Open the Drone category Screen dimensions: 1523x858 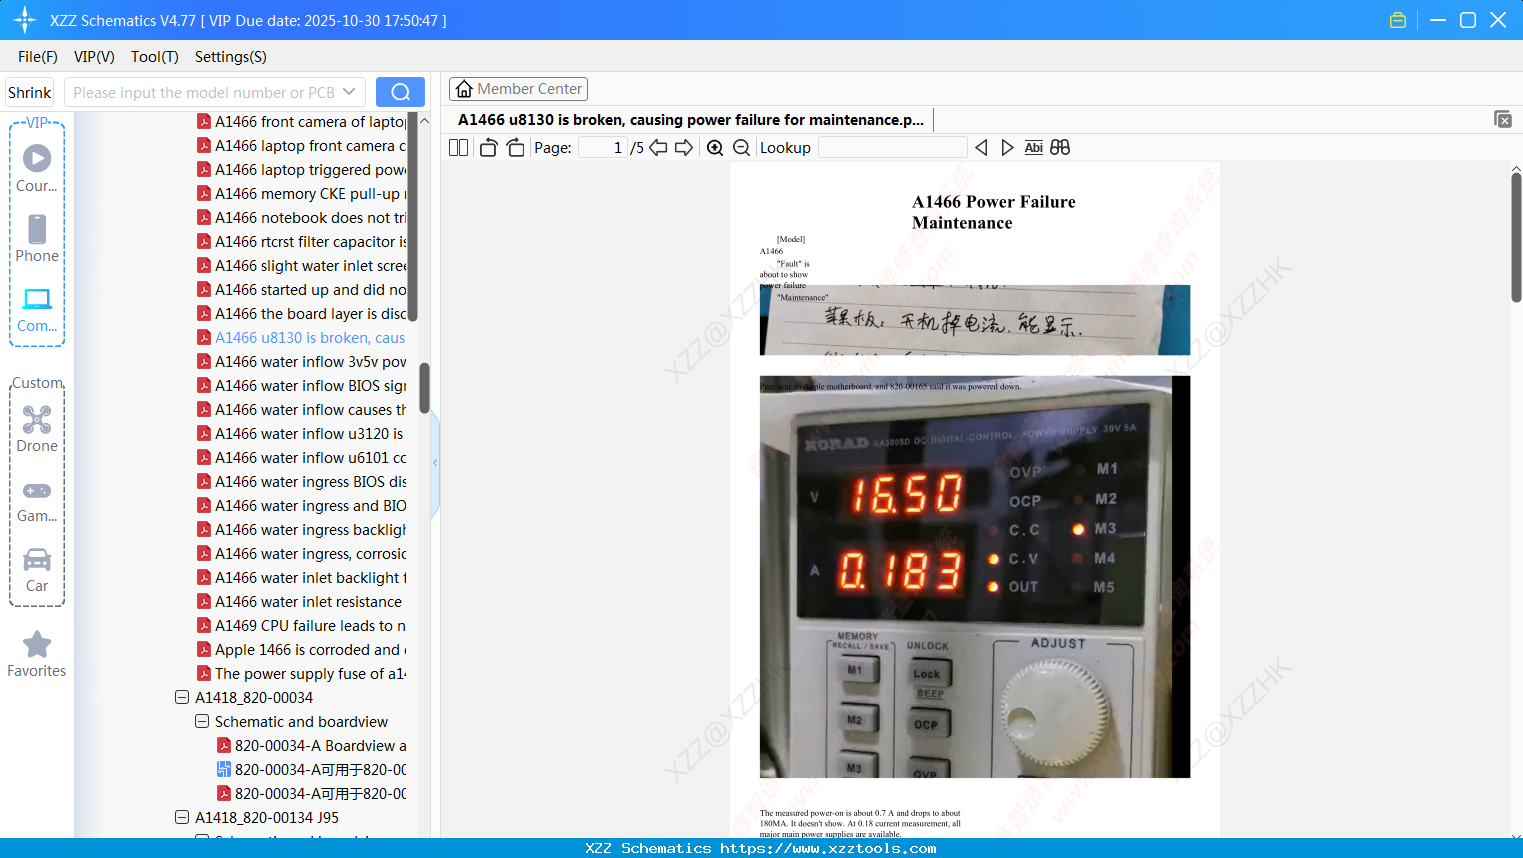point(37,428)
